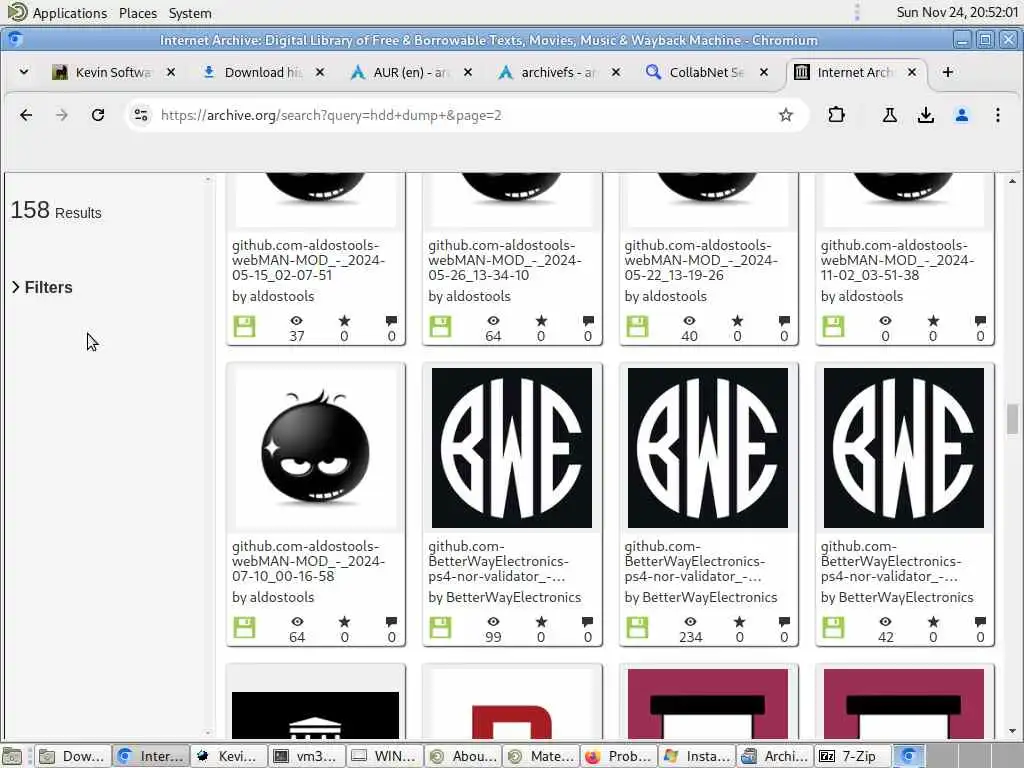Close the archivefs tab

(x=616, y=72)
